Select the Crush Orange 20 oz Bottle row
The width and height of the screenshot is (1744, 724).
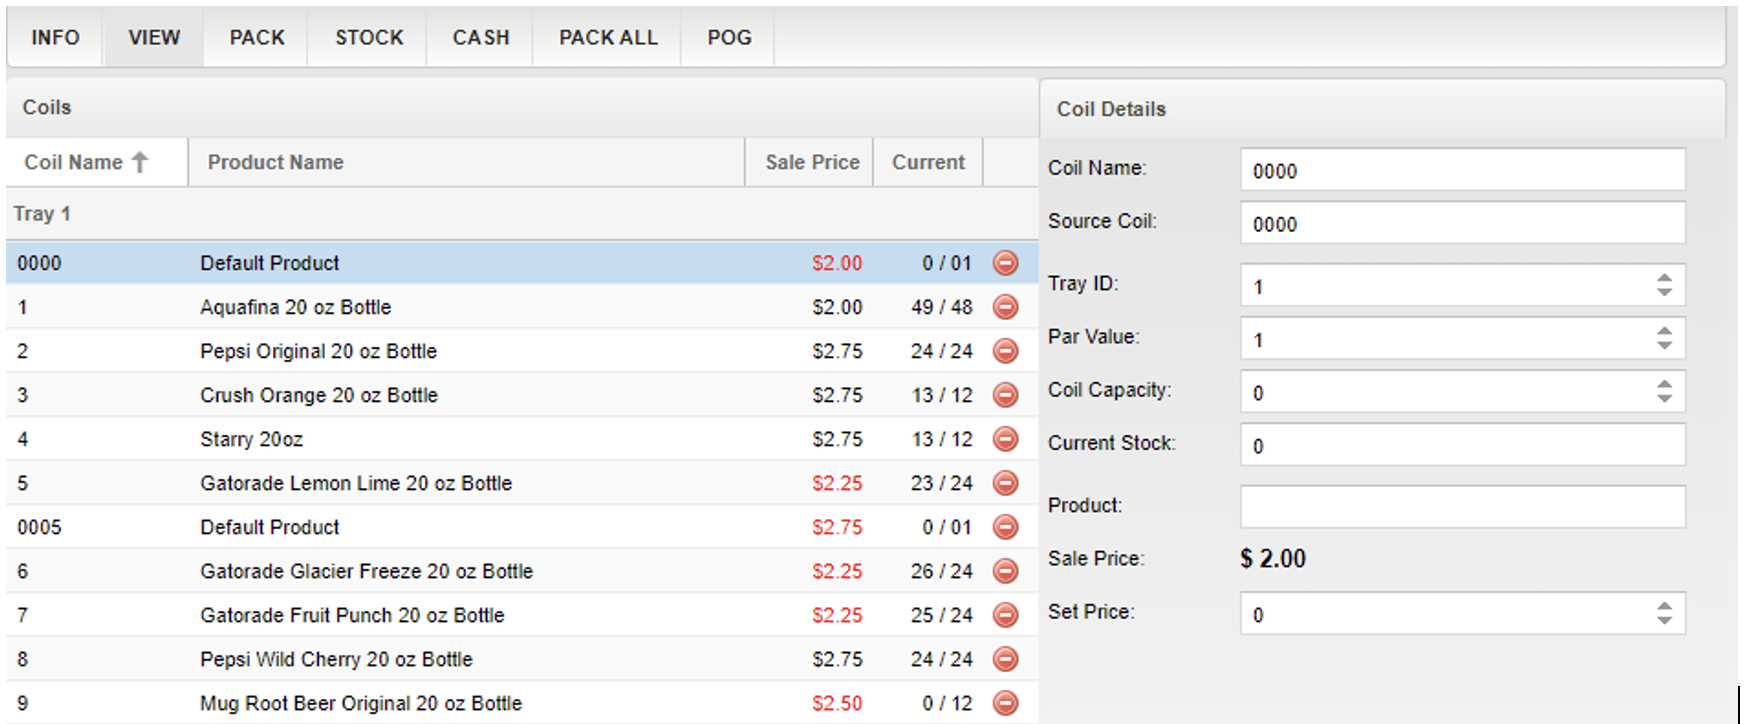(x=522, y=395)
